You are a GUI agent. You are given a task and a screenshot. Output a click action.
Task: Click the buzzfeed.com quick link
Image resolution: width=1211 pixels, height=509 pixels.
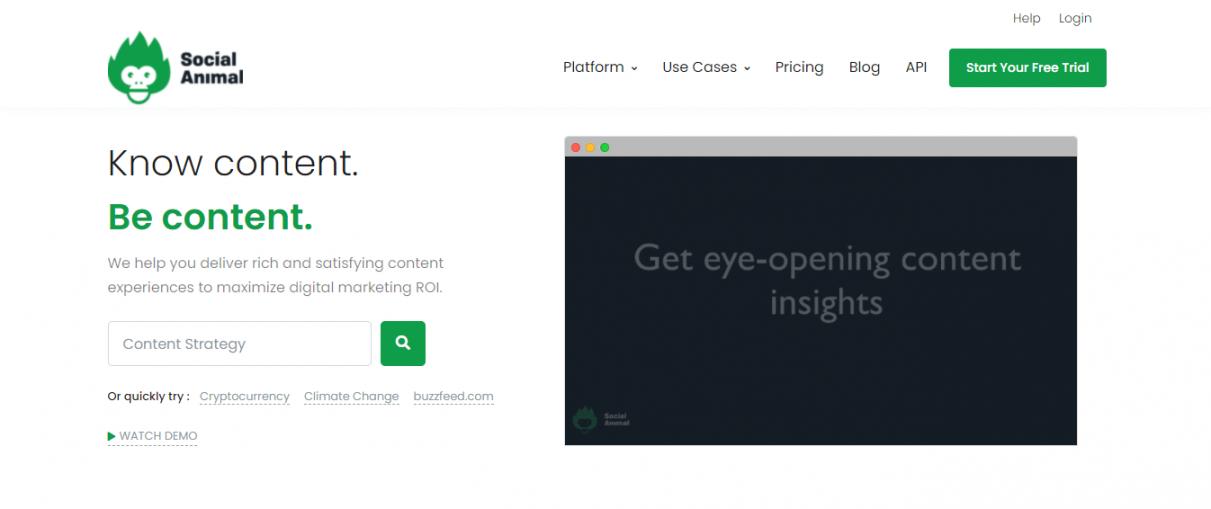[453, 397]
